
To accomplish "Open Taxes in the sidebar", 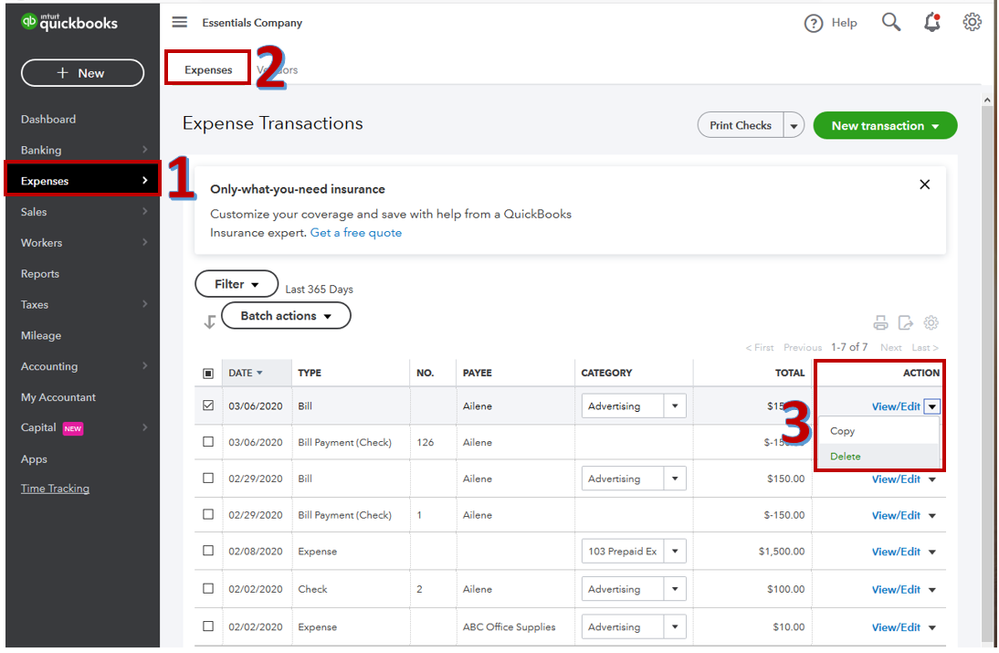I will pos(83,305).
